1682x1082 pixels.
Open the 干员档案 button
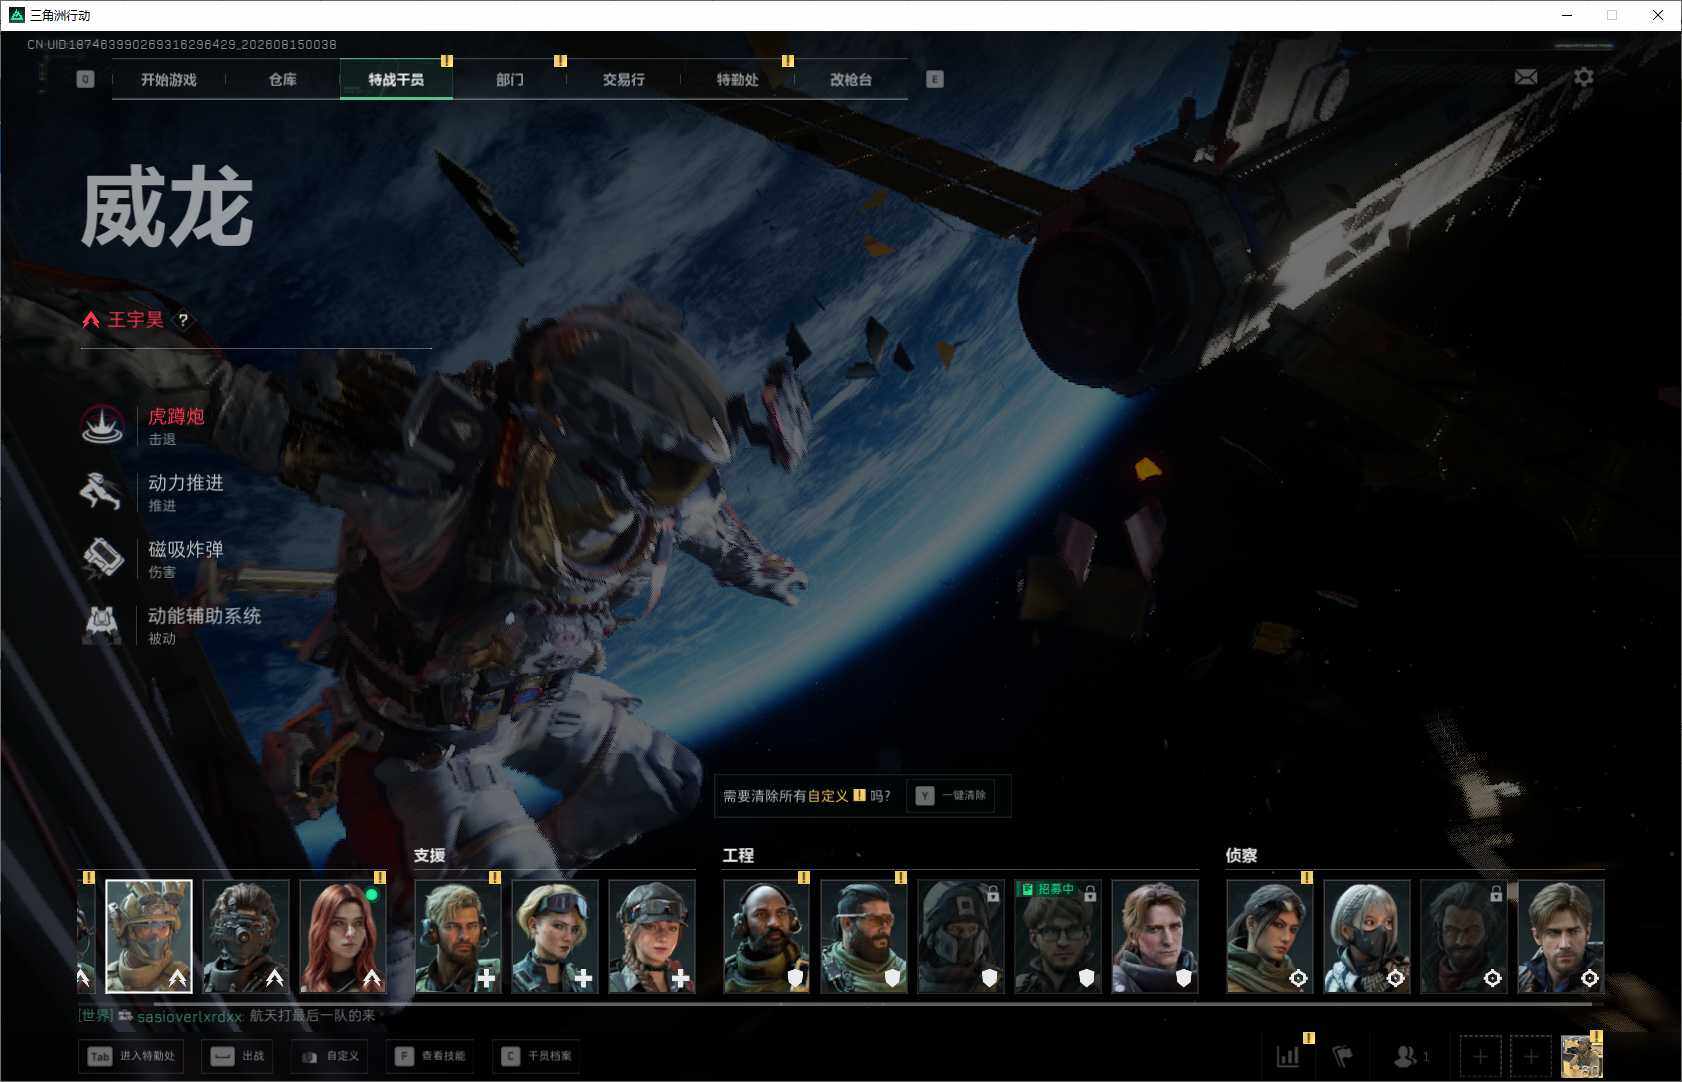tap(538, 1056)
